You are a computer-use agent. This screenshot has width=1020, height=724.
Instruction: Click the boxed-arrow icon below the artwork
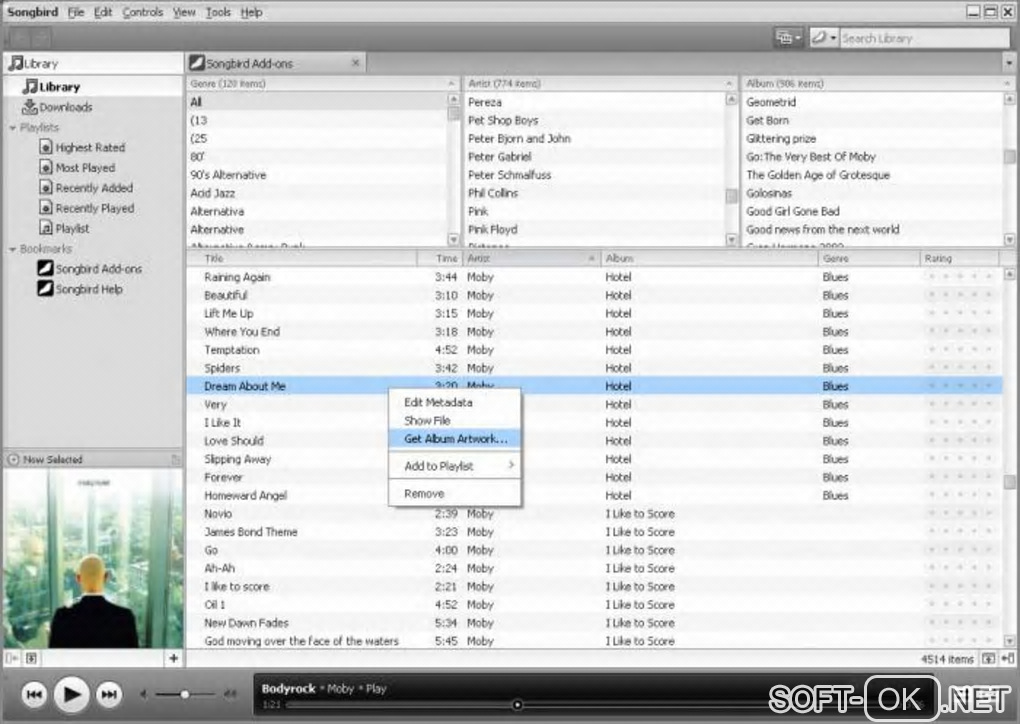(x=31, y=658)
